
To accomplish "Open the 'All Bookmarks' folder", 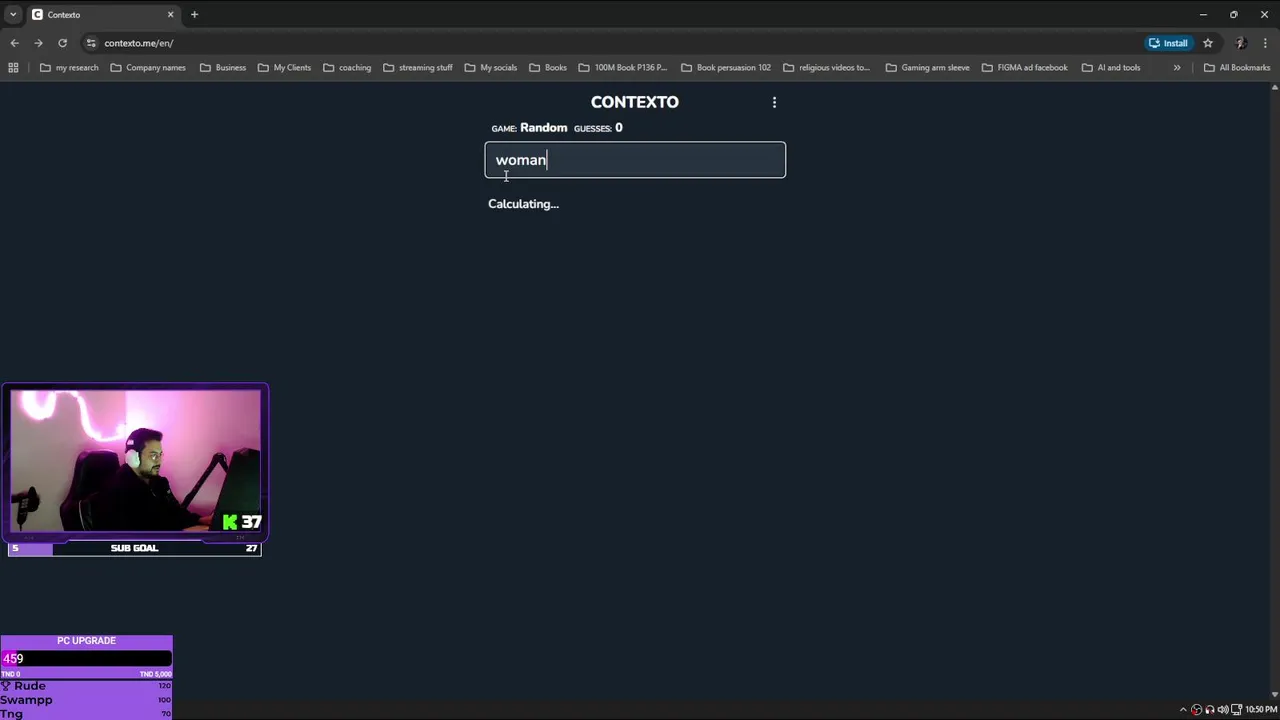I will [x=1237, y=67].
